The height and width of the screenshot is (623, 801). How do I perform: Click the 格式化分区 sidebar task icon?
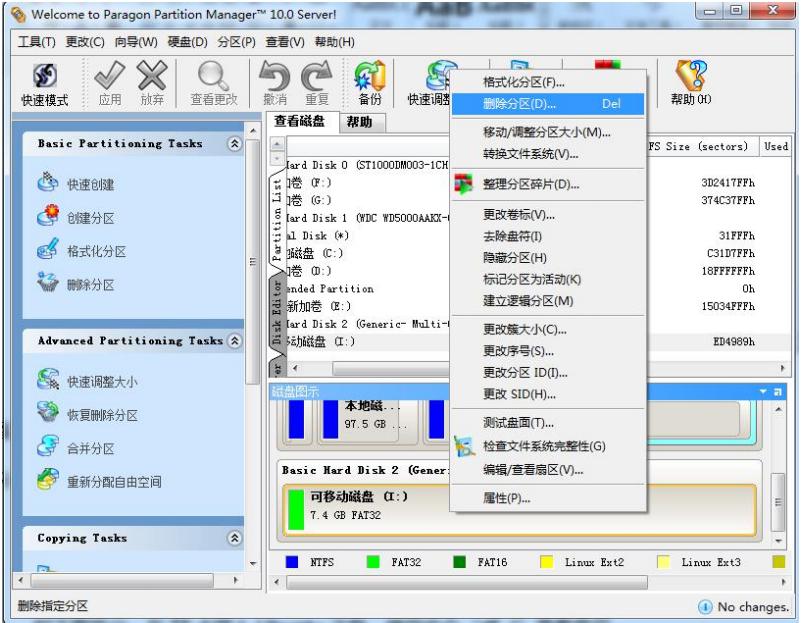(x=48, y=249)
